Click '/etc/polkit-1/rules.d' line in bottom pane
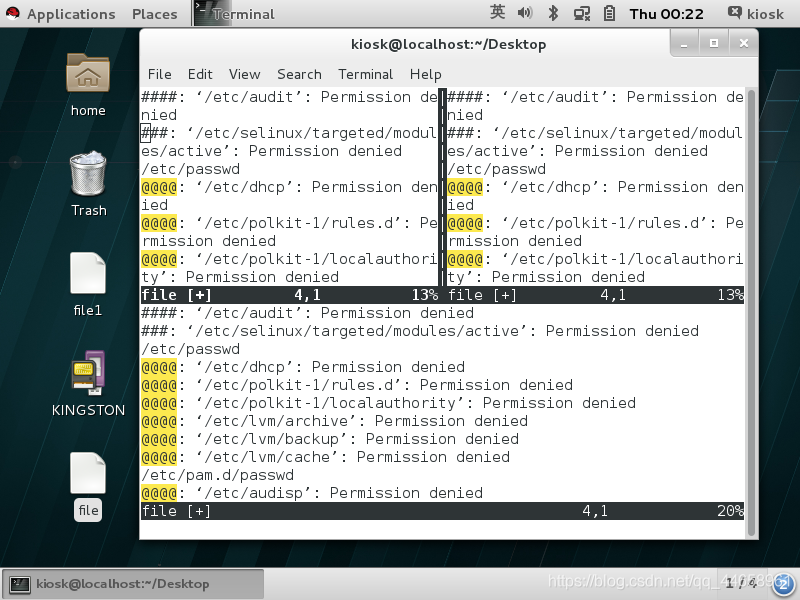The width and height of the screenshot is (800, 600). [357, 385]
